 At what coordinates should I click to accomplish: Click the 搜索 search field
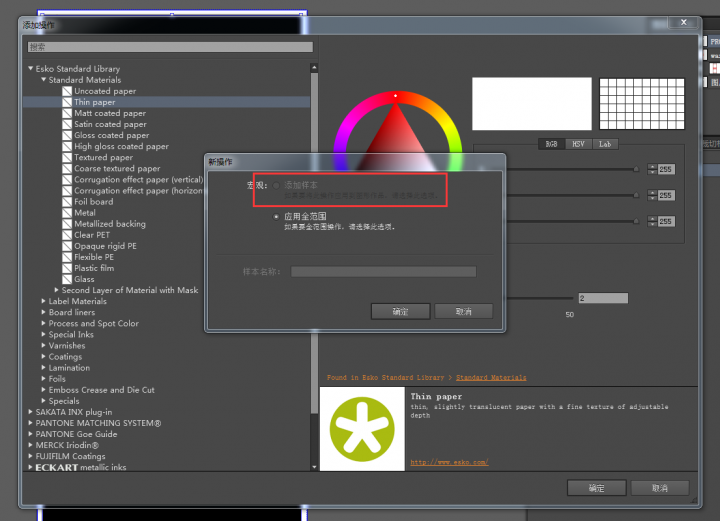pyautogui.click(x=170, y=47)
